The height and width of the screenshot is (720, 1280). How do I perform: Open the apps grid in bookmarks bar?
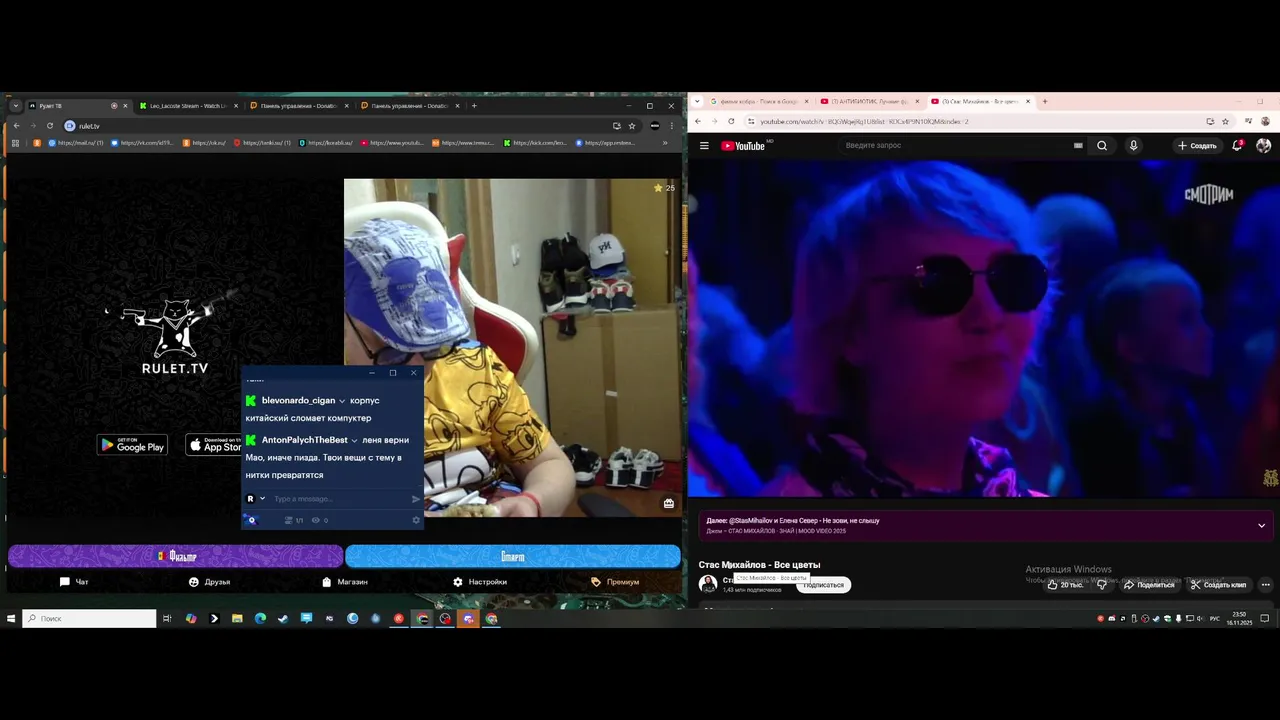coord(15,143)
